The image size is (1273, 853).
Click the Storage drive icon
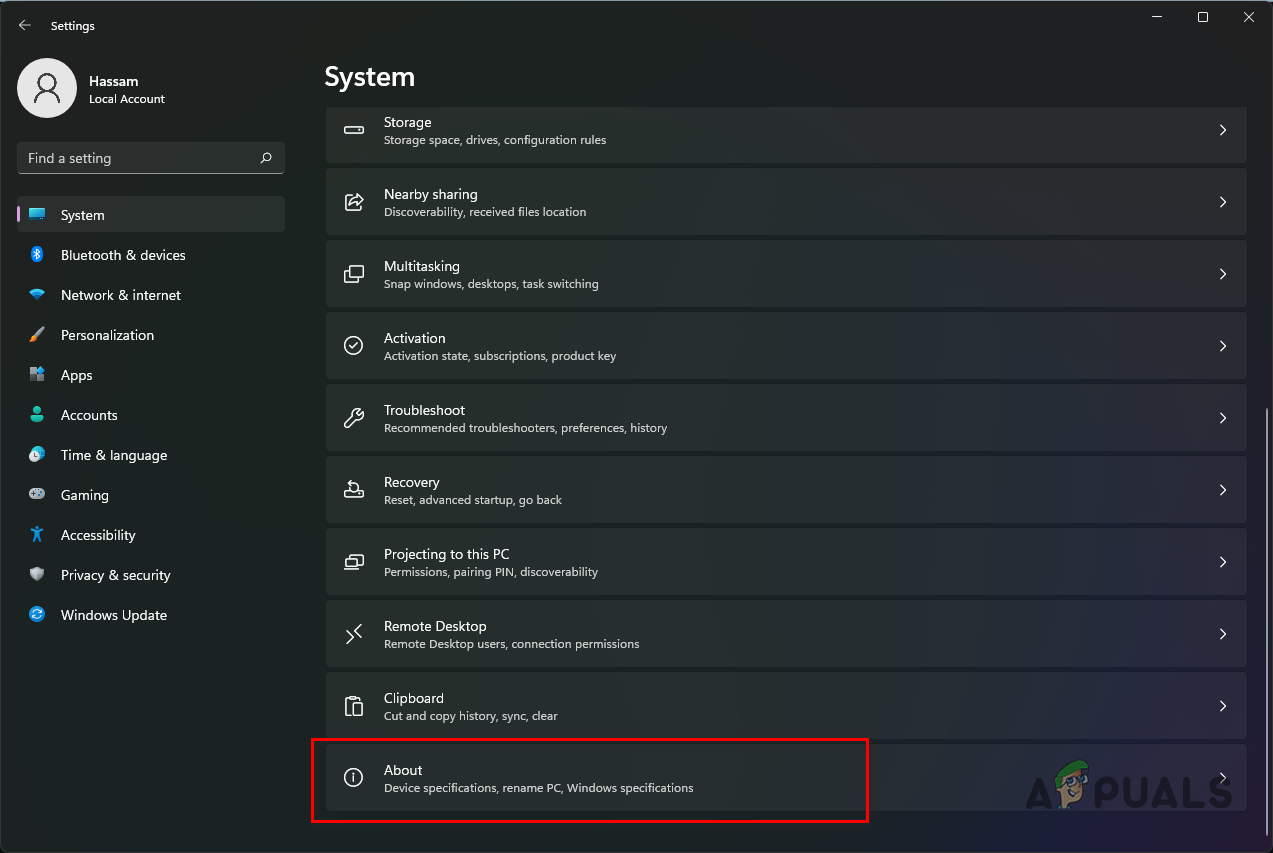[353, 130]
